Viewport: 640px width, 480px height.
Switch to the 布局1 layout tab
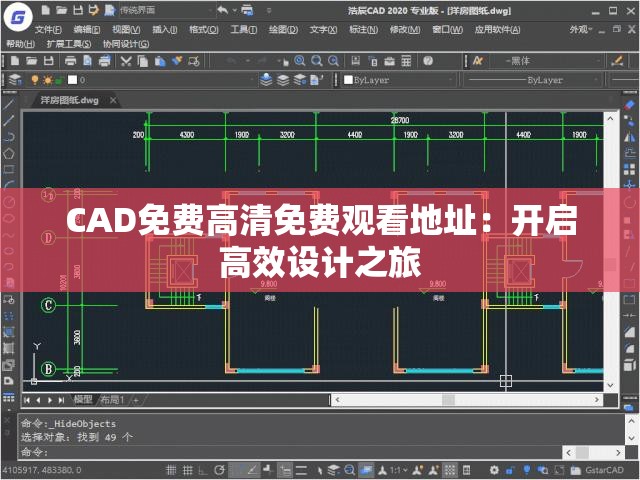click(111, 400)
